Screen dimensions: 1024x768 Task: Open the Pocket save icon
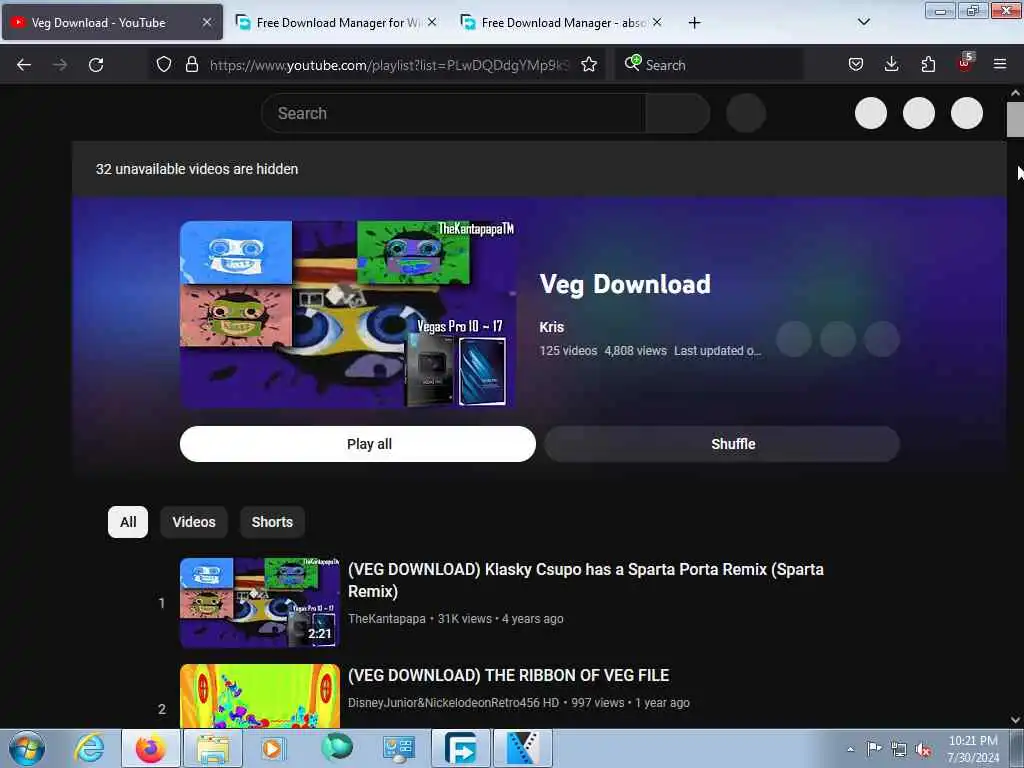click(x=856, y=64)
